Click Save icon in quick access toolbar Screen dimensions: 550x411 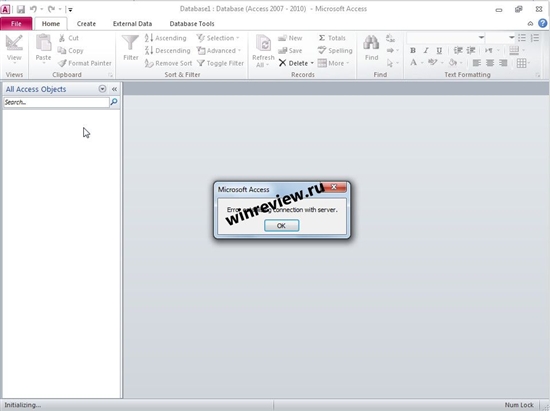21,9
